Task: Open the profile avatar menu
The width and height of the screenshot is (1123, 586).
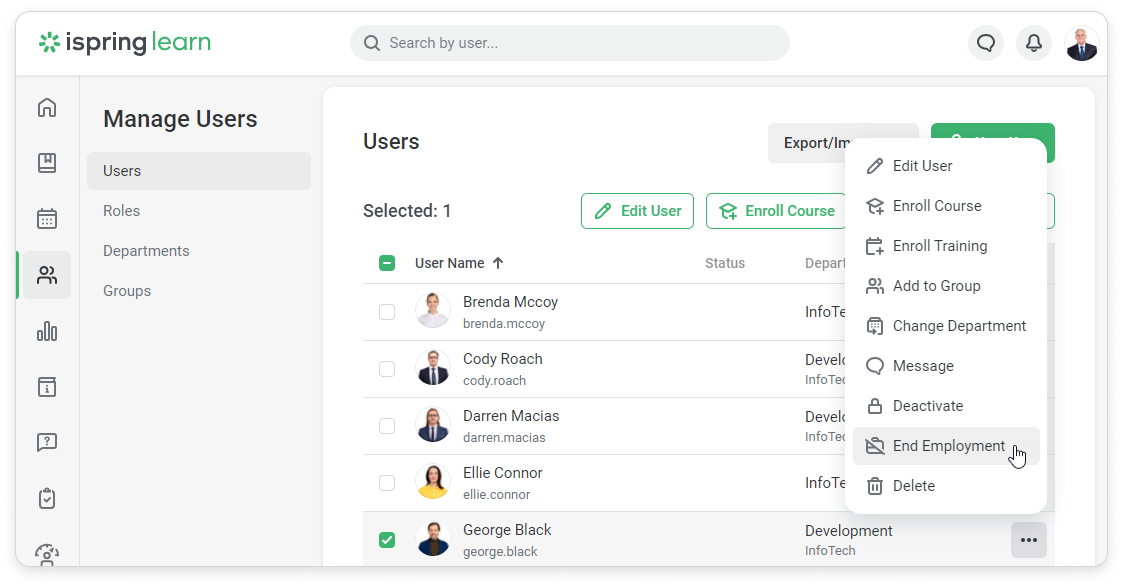Action: pos(1081,43)
